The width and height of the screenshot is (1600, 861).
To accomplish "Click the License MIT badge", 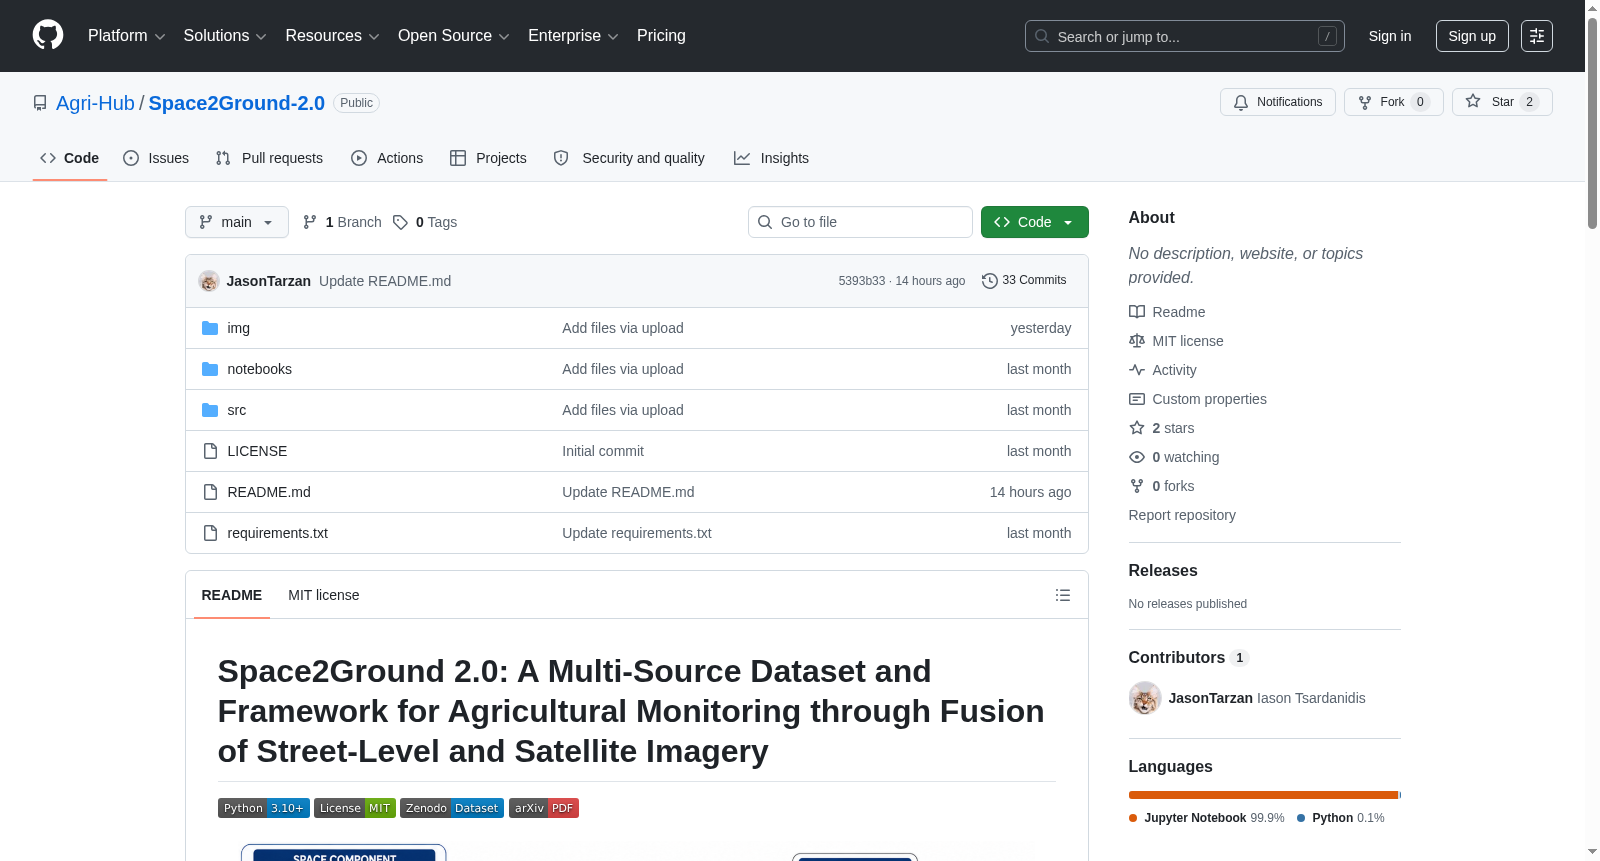I will (x=355, y=808).
